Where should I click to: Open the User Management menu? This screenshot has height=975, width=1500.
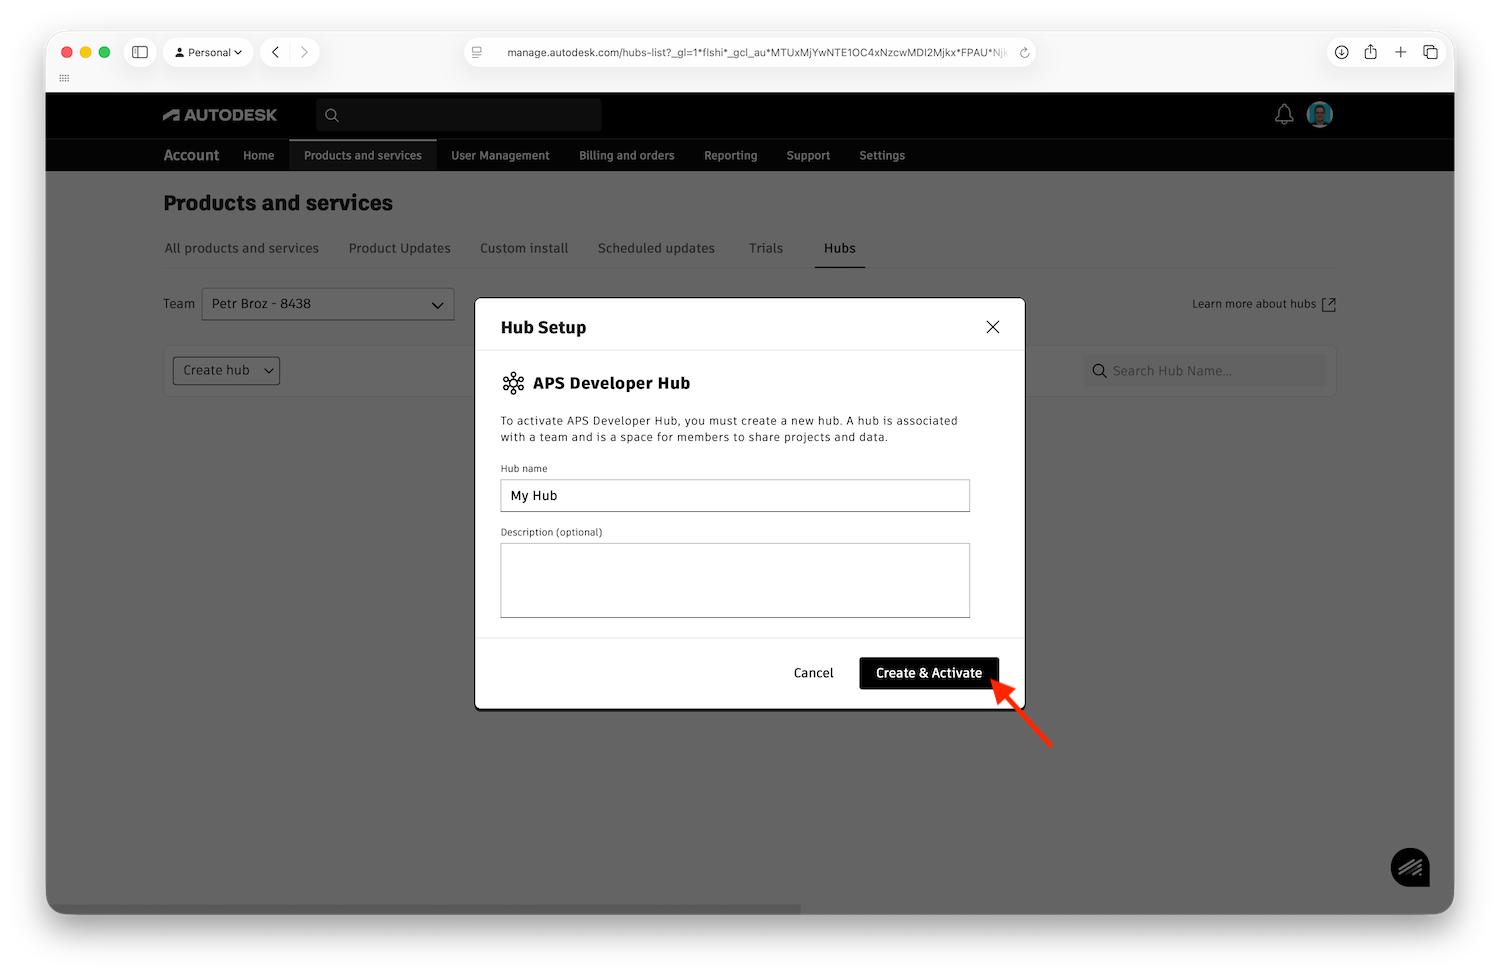tap(500, 155)
